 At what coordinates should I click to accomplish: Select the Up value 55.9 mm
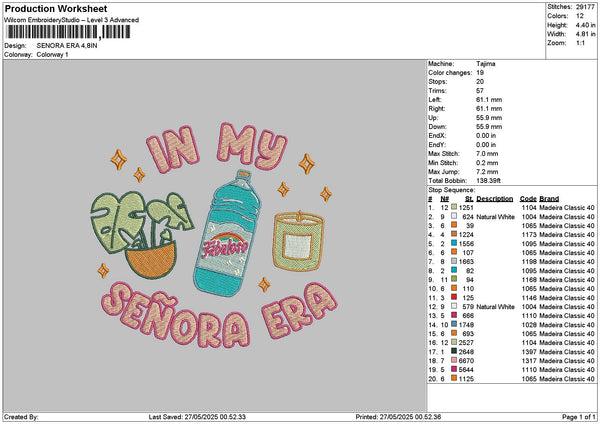tap(489, 118)
